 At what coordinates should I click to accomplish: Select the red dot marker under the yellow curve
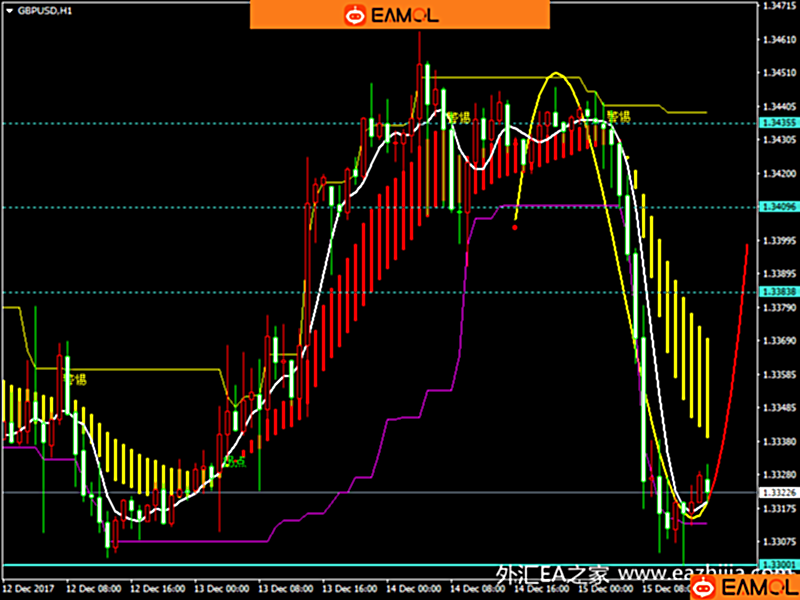(x=515, y=227)
